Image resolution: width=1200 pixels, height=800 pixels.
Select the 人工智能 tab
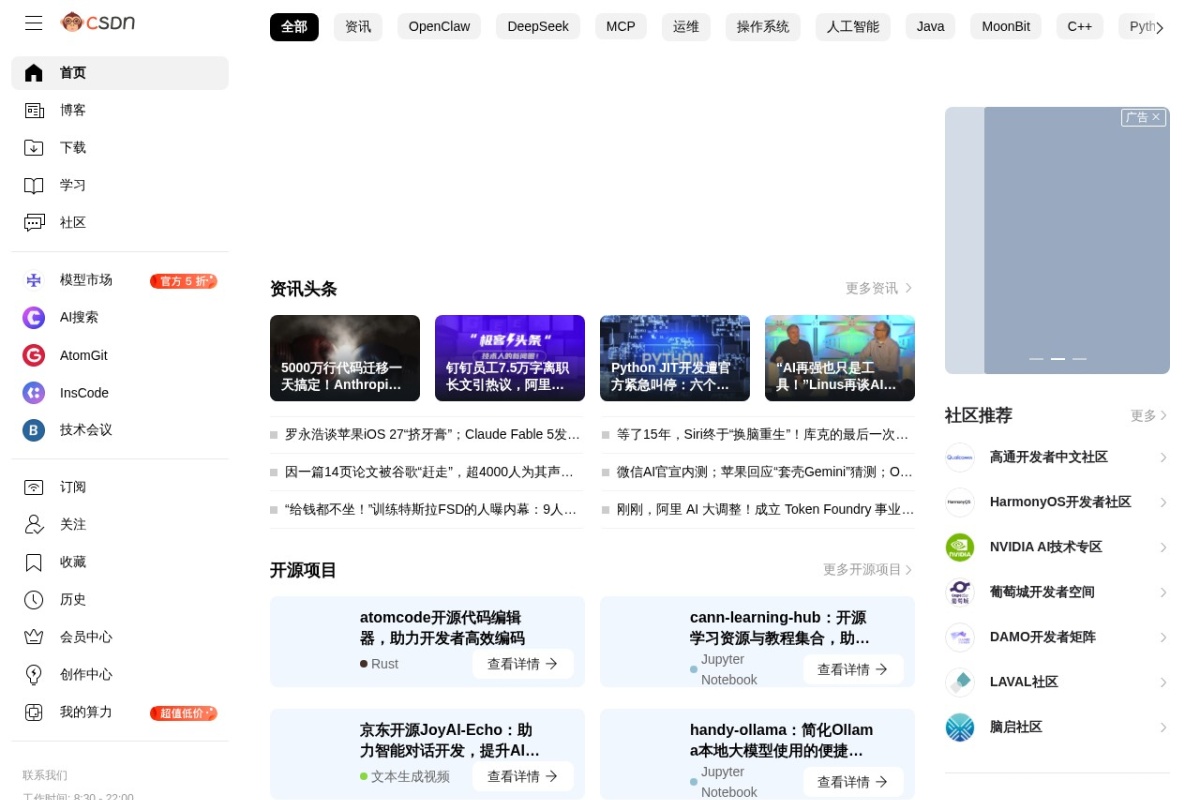(853, 27)
